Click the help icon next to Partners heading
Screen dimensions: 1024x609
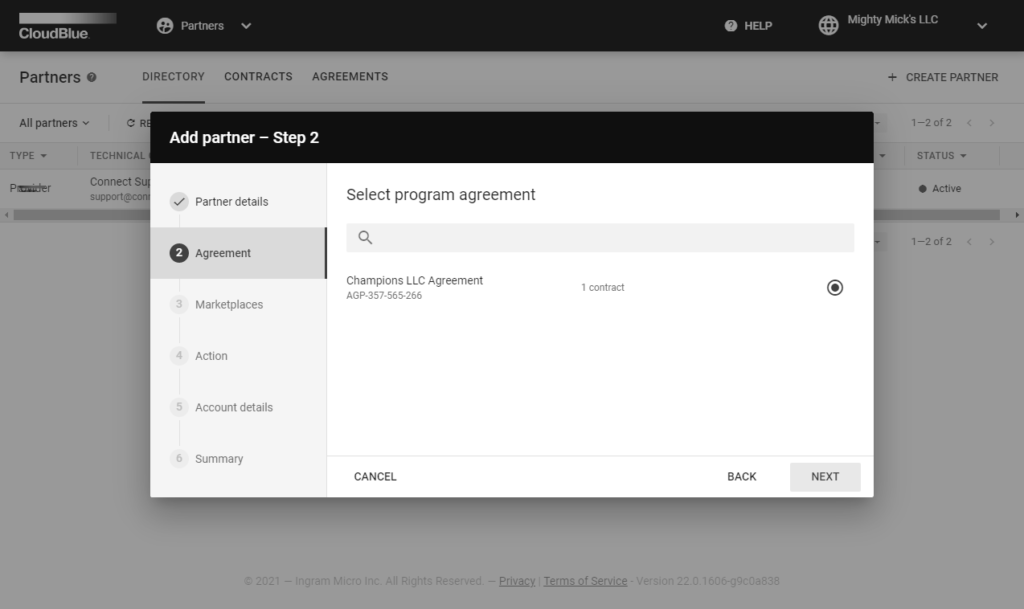point(94,77)
